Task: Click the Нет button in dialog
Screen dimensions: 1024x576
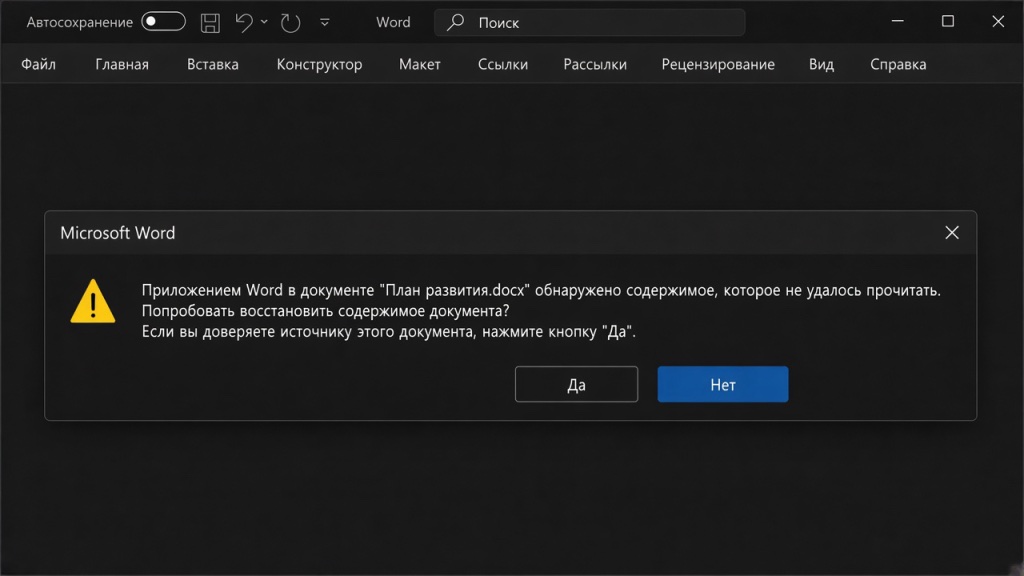Action: (x=723, y=384)
